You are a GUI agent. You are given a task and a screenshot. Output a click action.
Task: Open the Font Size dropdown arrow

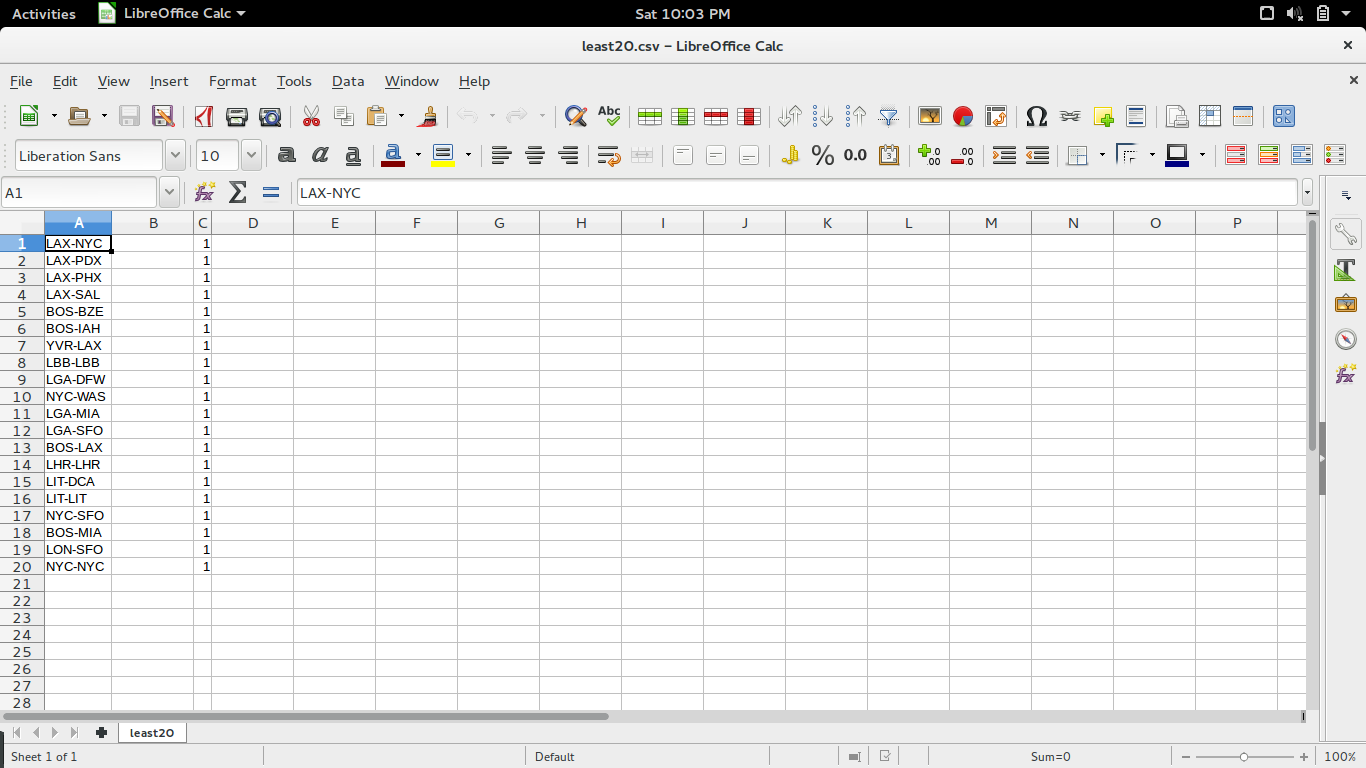click(x=251, y=155)
